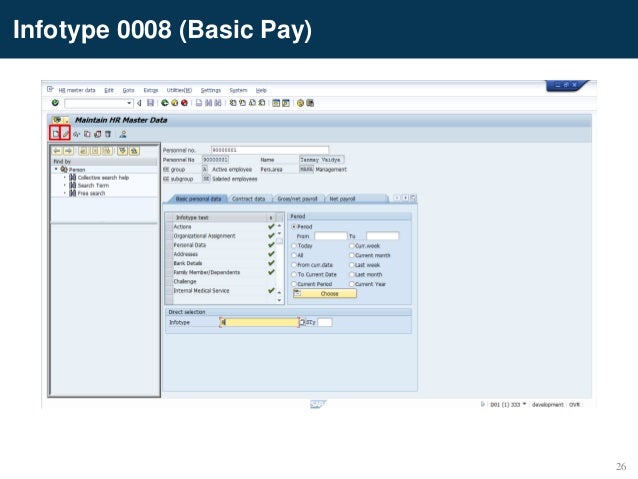
Task: Open the System menu
Action: click(x=238, y=90)
